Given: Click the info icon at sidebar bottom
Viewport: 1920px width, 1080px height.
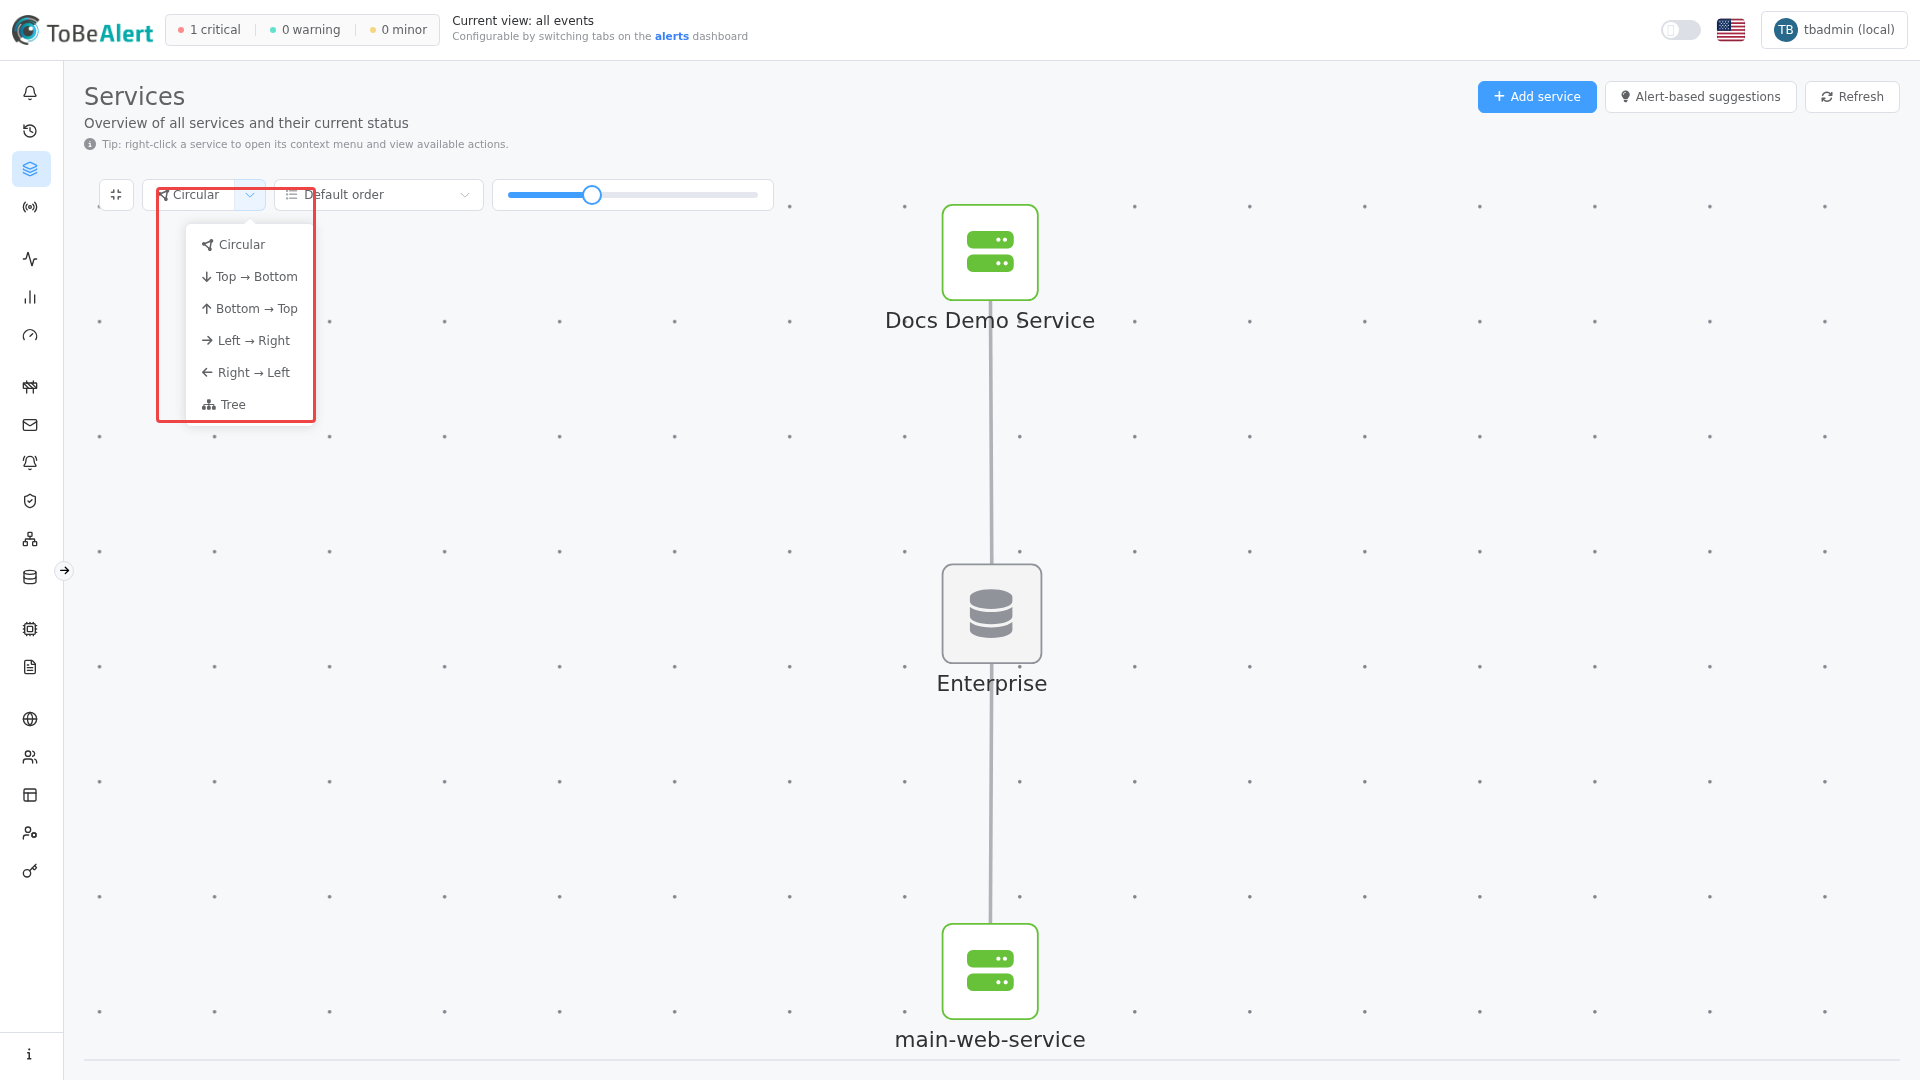Looking at the screenshot, I should tap(29, 1054).
